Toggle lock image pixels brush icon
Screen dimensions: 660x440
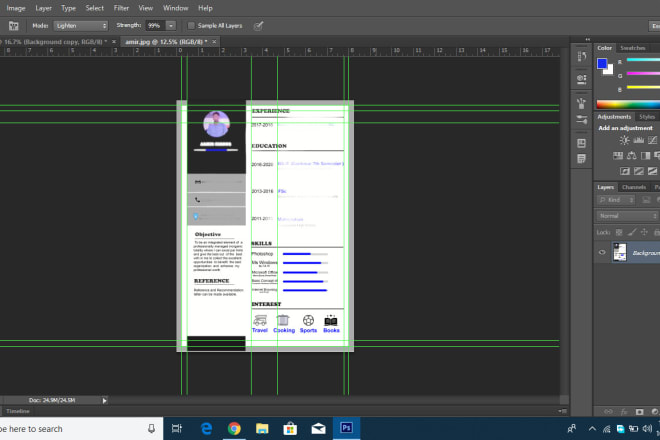pos(632,232)
